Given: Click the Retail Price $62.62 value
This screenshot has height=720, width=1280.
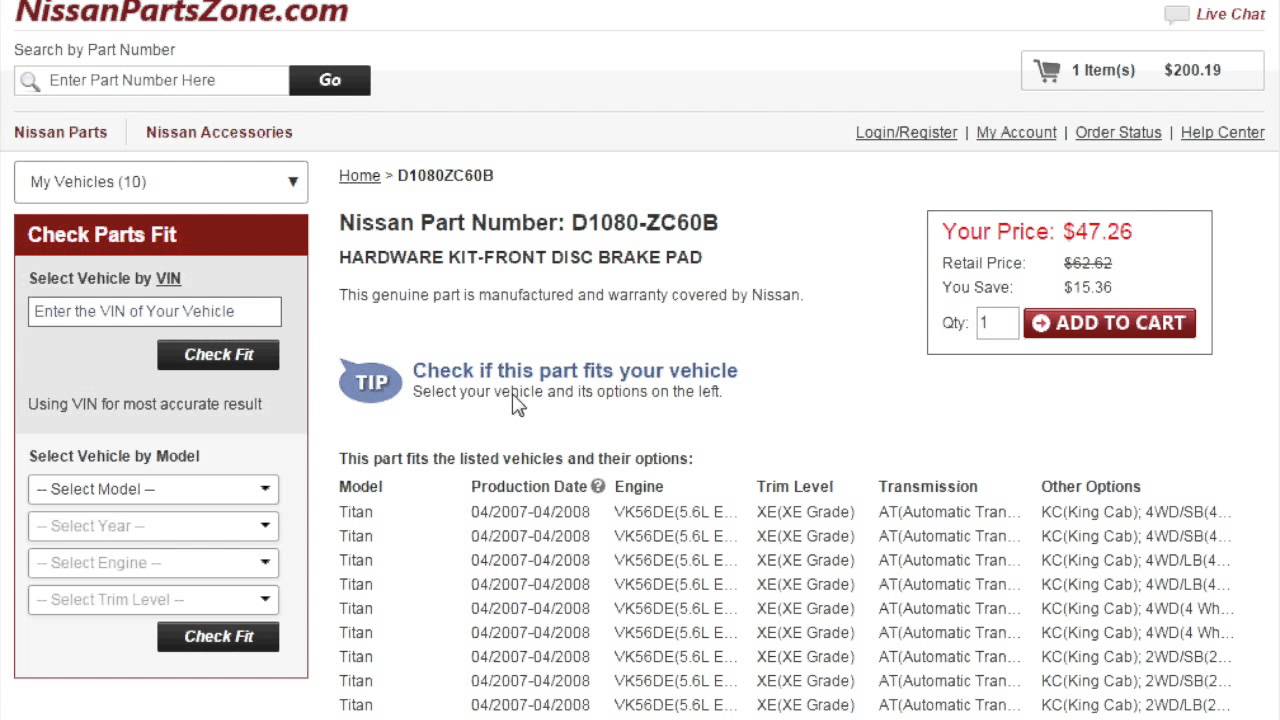Looking at the screenshot, I should tap(1088, 263).
